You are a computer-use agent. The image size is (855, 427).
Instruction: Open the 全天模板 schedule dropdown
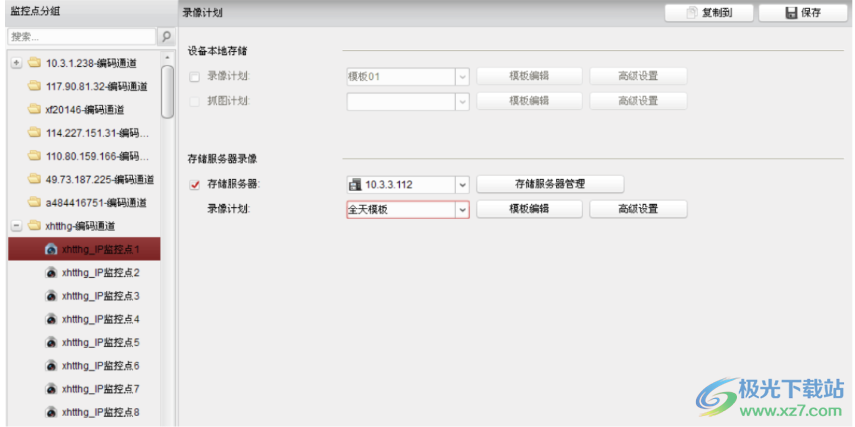462,209
